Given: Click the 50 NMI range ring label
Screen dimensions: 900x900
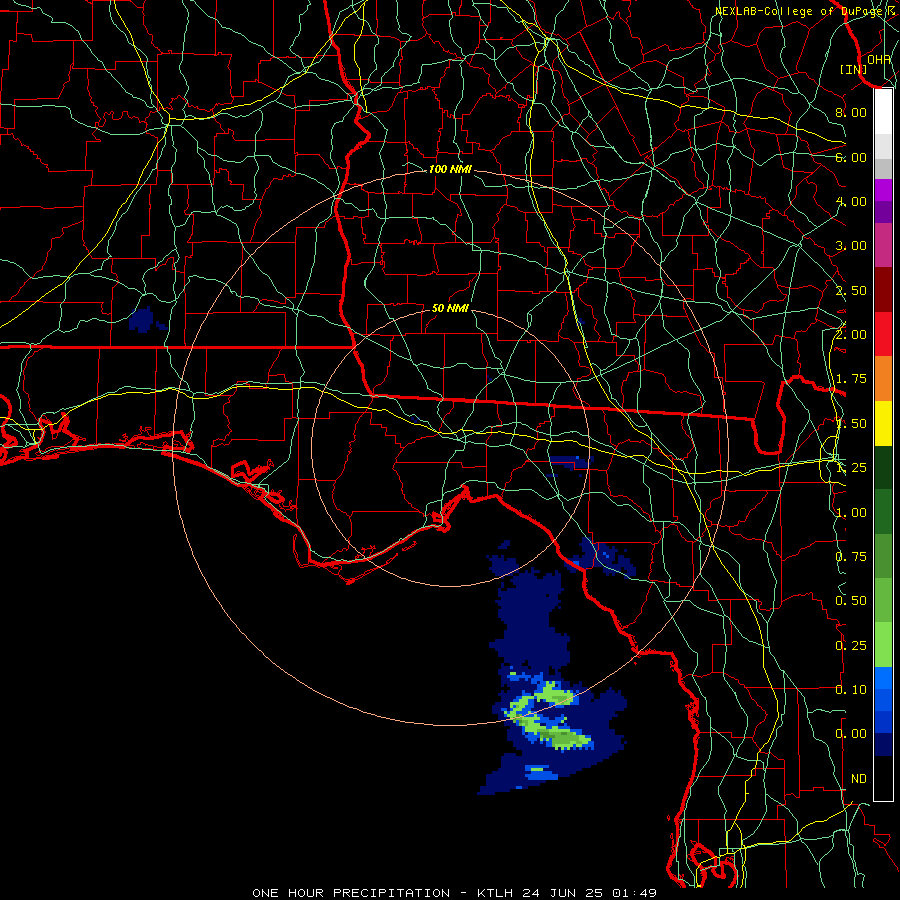Looking at the screenshot, I should 450,308.
